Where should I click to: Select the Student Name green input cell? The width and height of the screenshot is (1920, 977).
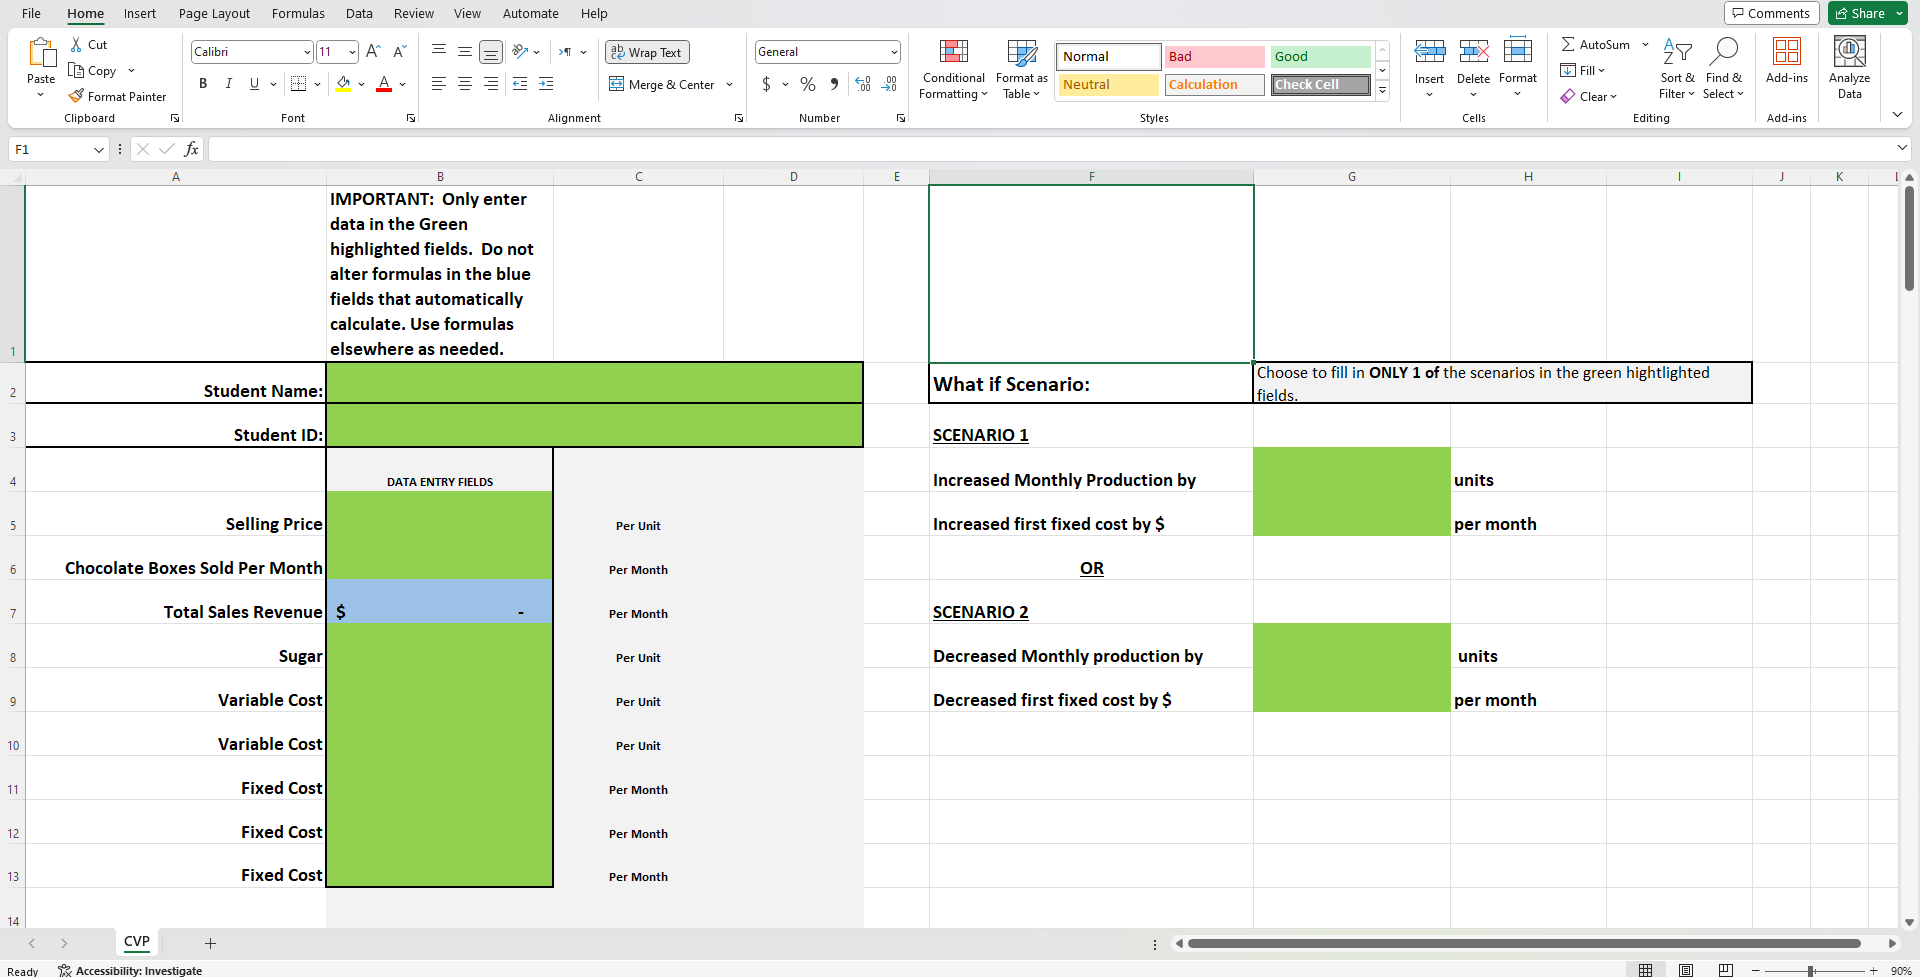[x=594, y=383]
